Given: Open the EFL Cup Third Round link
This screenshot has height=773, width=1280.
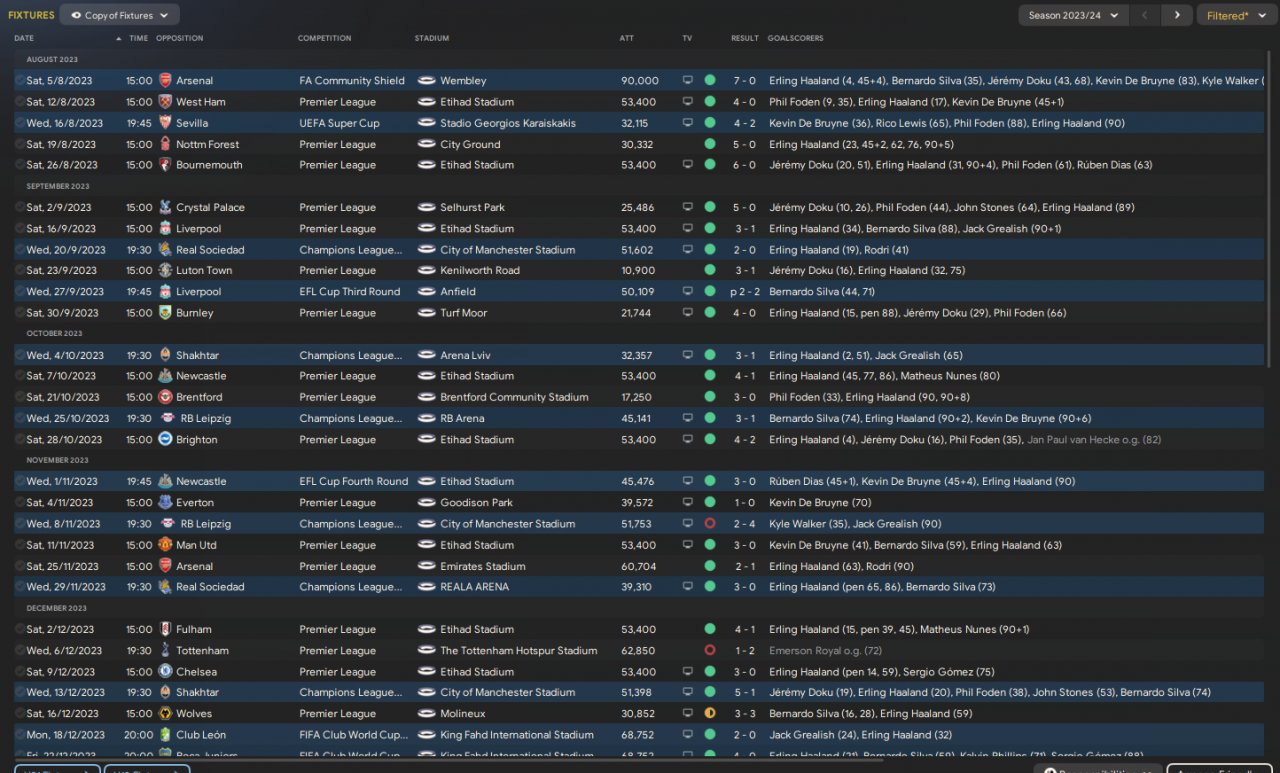Looking at the screenshot, I should [x=349, y=292].
